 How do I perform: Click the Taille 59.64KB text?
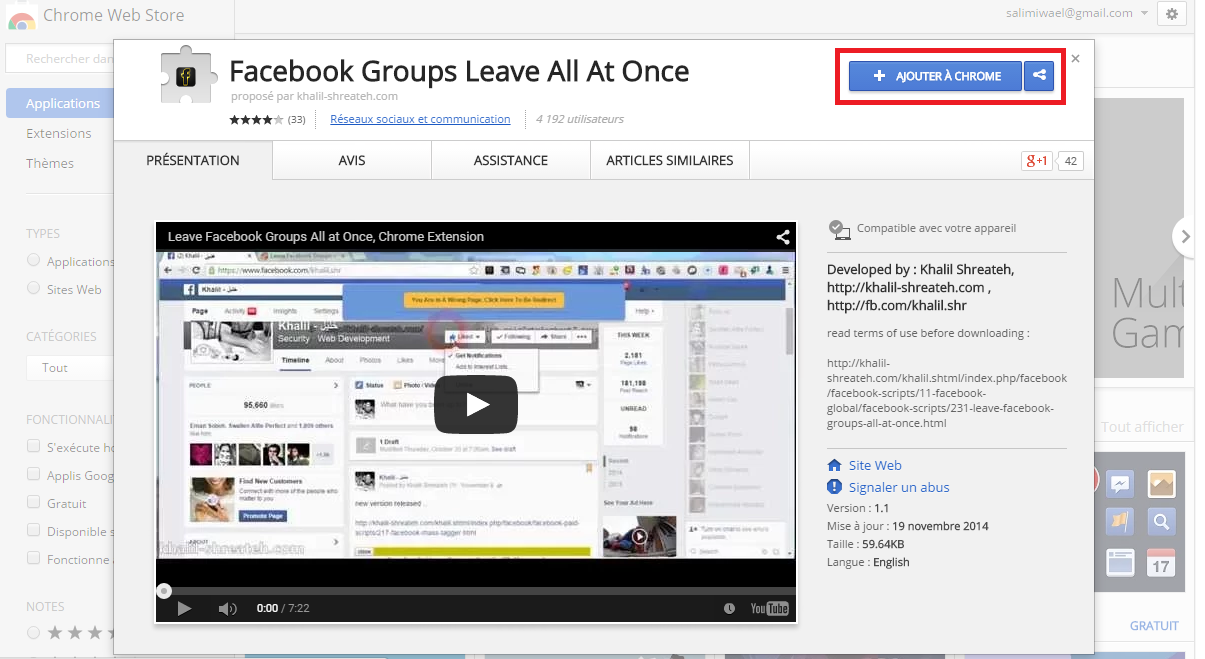click(x=866, y=543)
